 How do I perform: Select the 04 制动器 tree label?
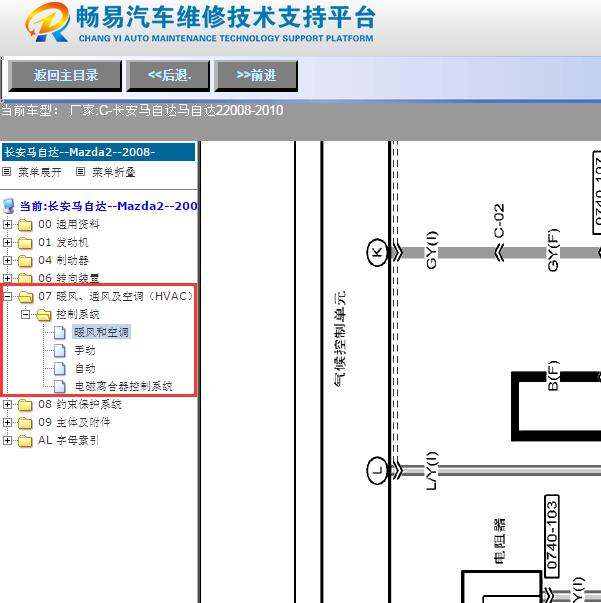tap(63, 260)
